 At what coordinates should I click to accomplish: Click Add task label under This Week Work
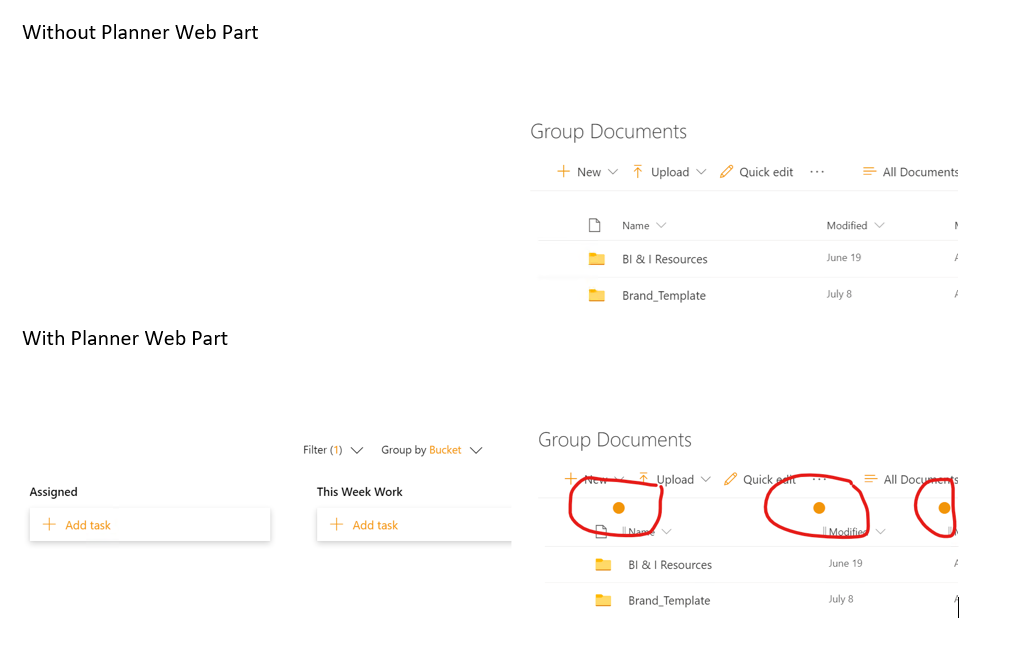[375, 525]
